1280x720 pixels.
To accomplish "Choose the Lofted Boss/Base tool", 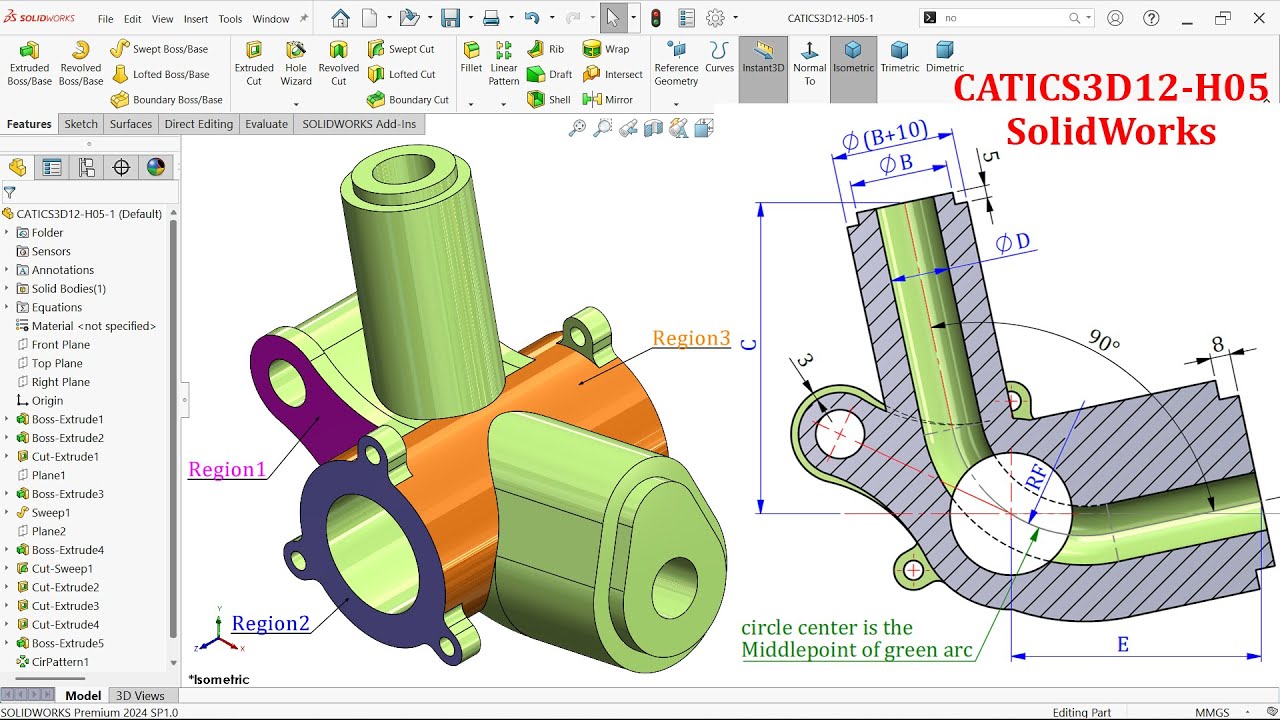I will pos(160,74).
